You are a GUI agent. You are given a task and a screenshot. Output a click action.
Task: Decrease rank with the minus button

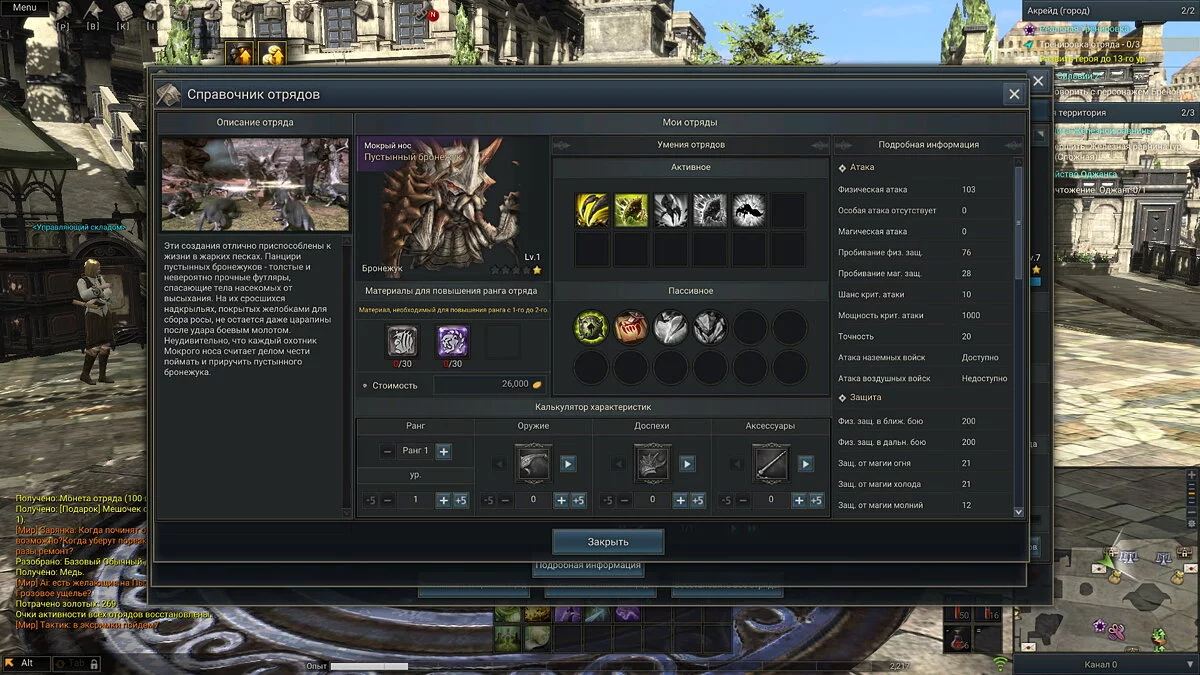pyautogui.click(x=388, y=452)
